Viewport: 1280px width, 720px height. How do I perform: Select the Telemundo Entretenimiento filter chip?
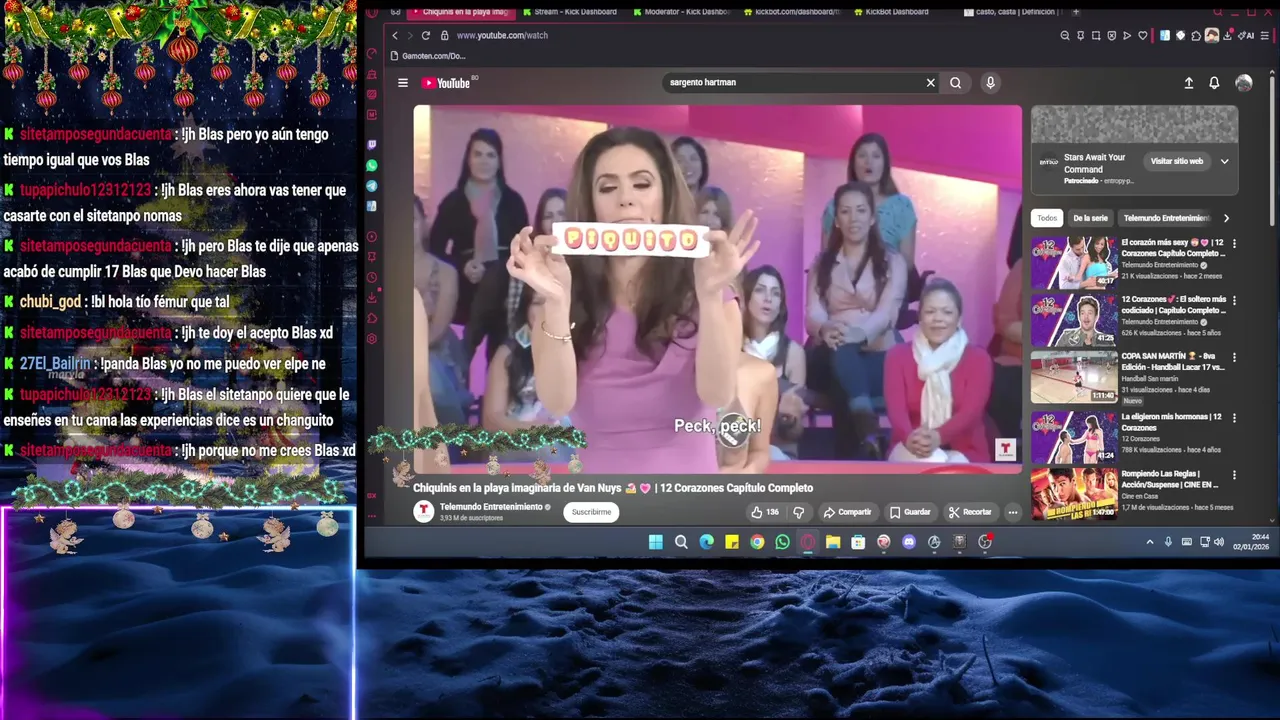click(x=1166, y=218)
